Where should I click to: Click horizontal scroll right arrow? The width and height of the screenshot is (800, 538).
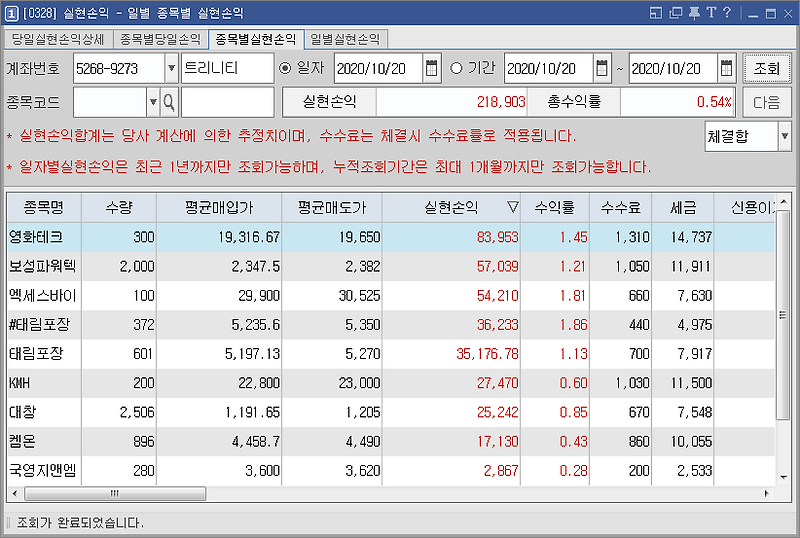766,494
